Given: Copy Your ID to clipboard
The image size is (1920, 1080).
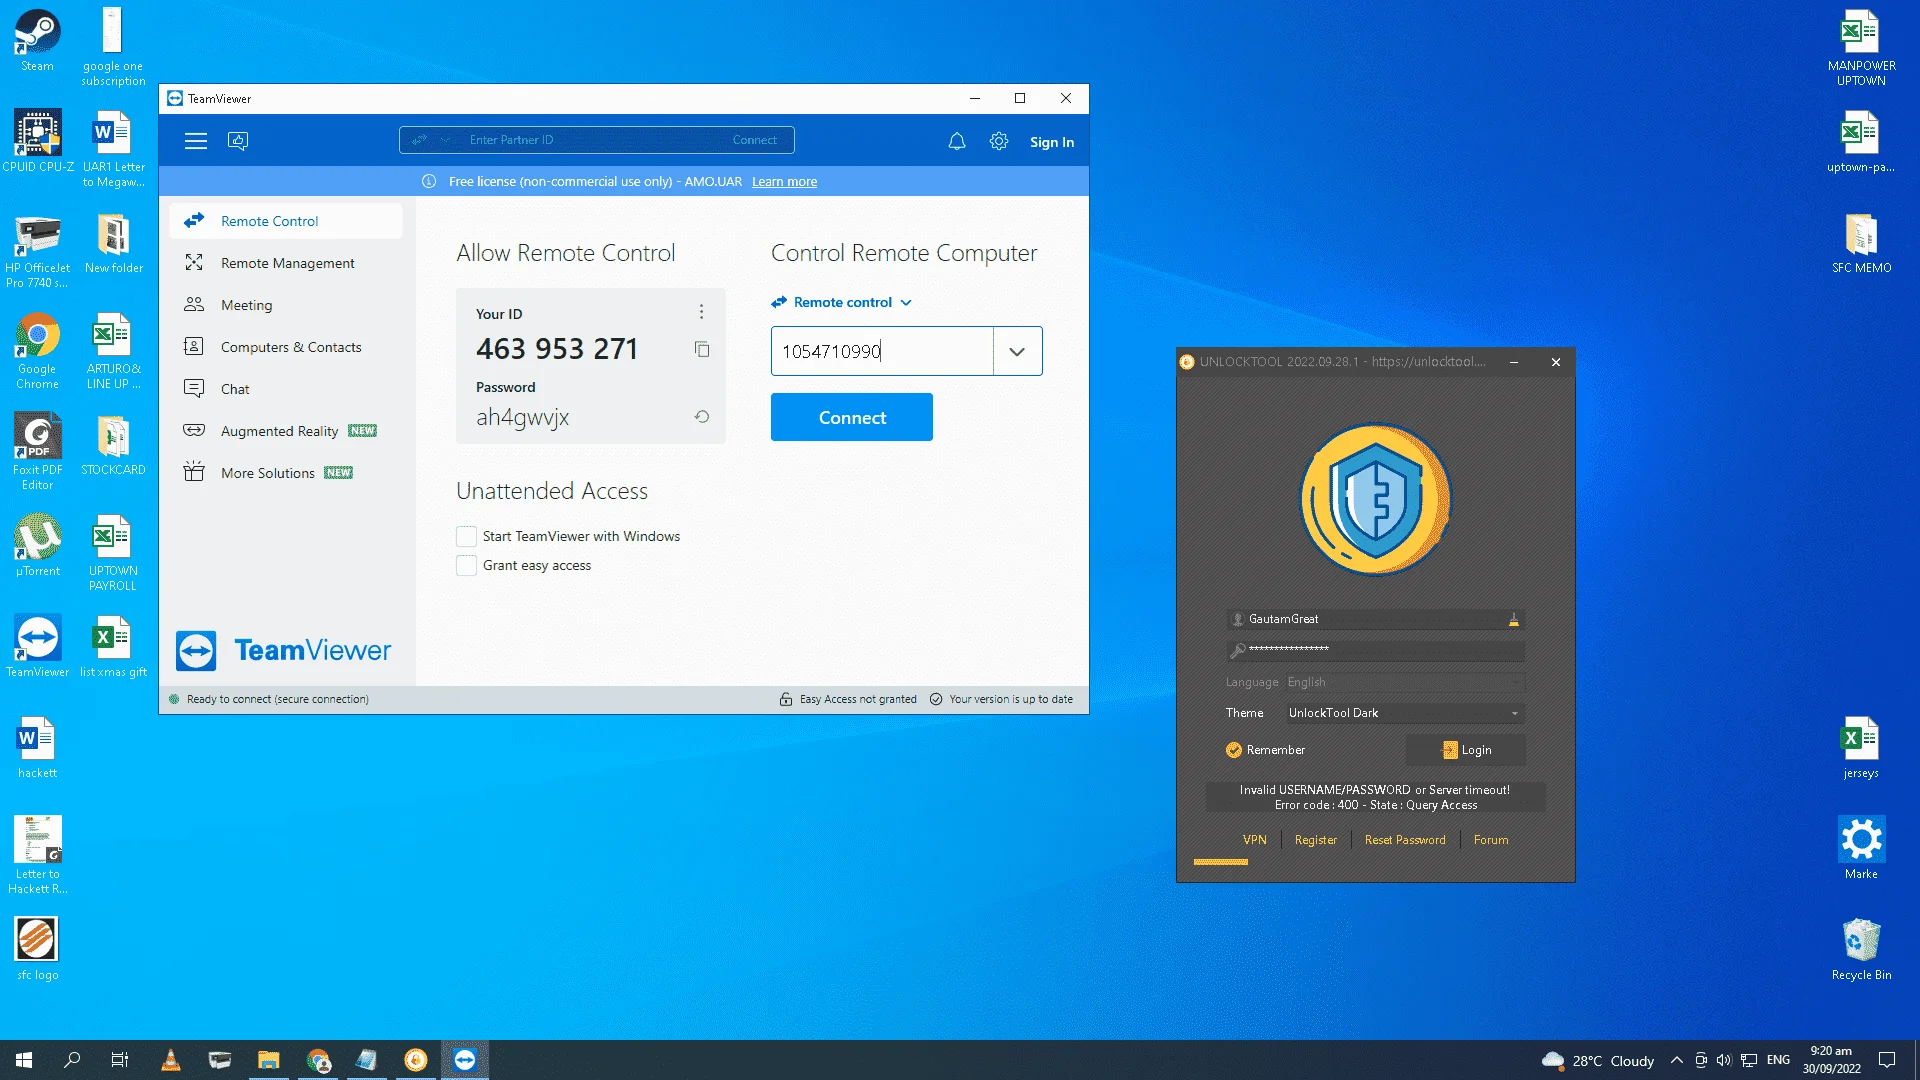Looking at the screenshot, I should click(x=702, y=349).
